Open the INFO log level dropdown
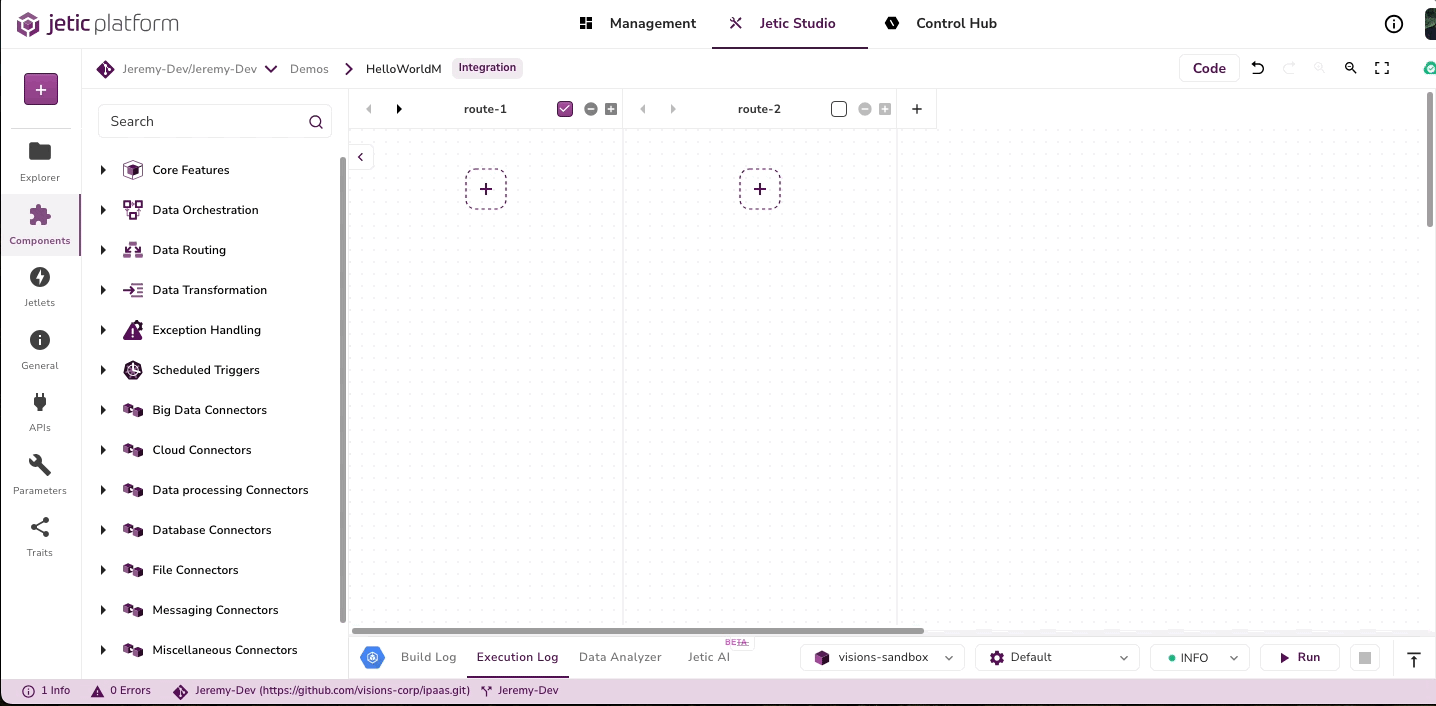The width and height of the screenshot is (1436, 706). point(1200,657)
